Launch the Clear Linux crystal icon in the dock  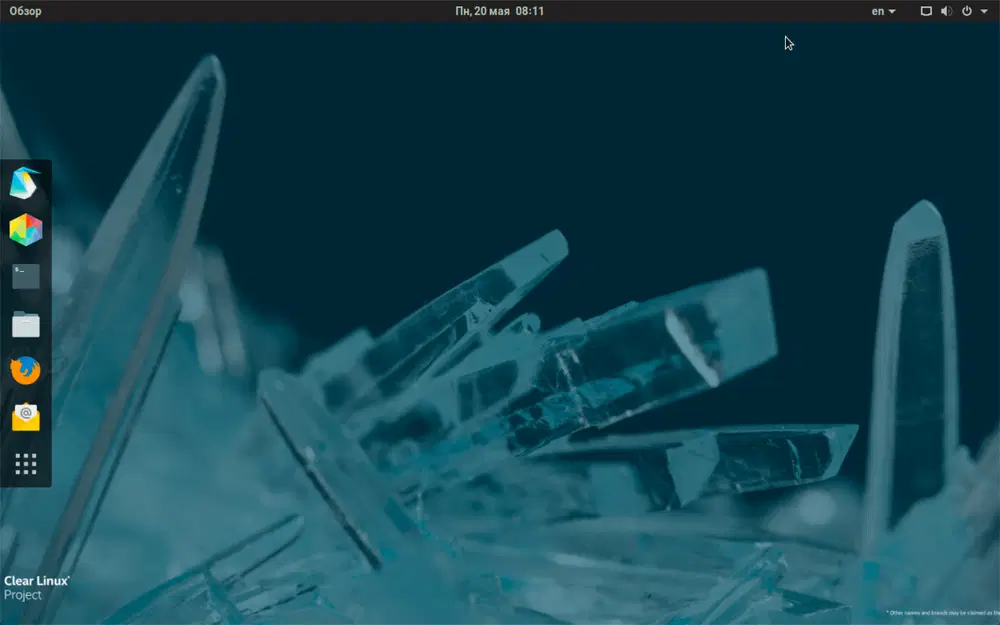pyautogui.click(x=26, y=183)
